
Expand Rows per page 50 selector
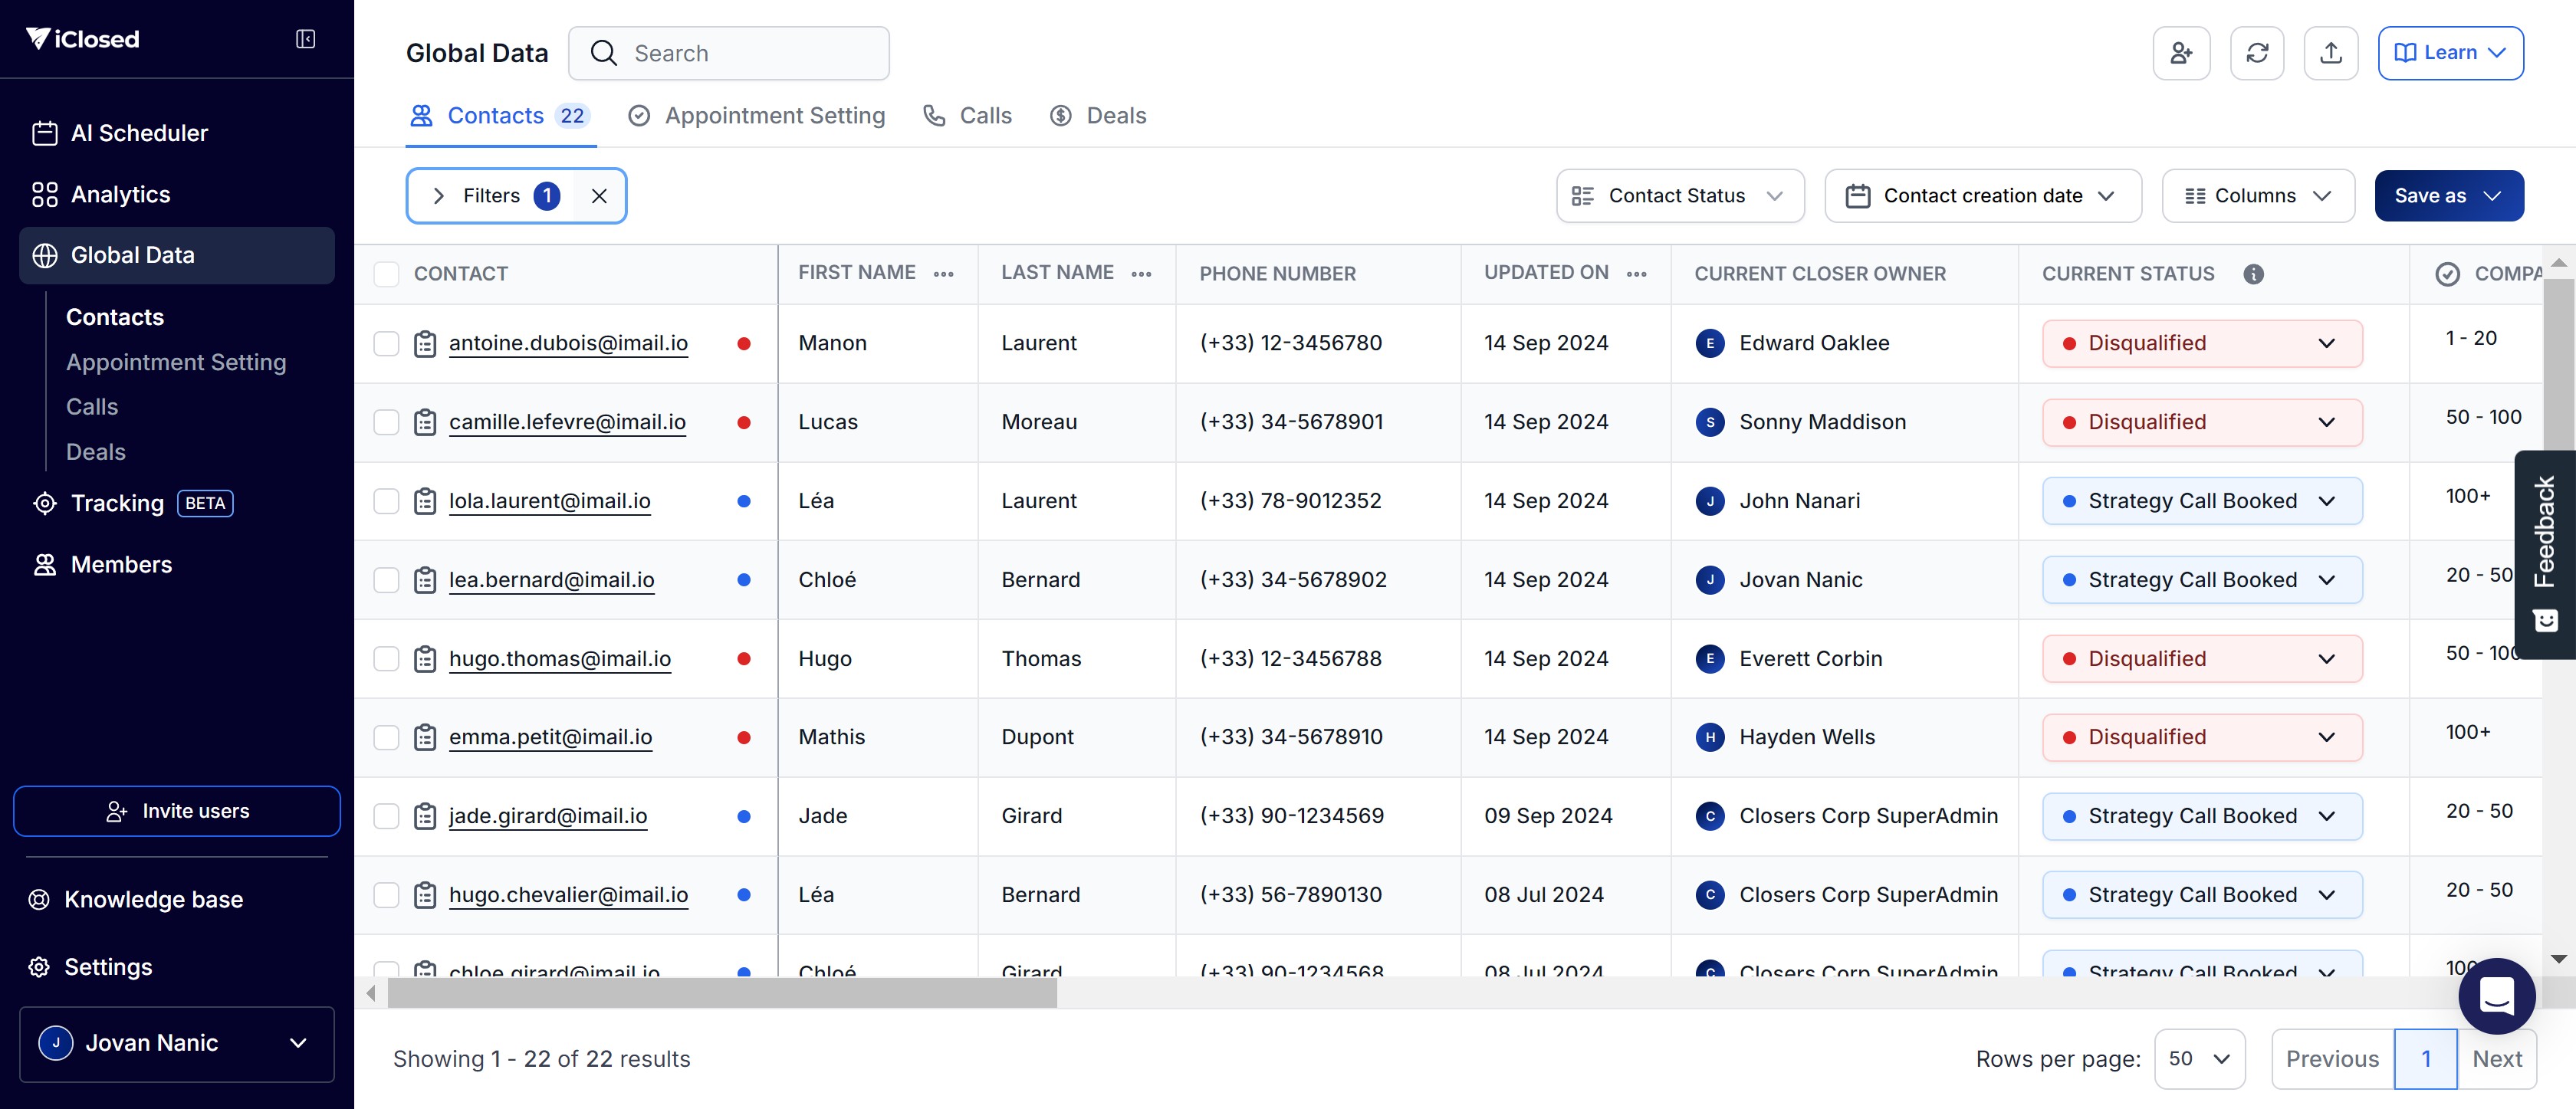pyautogui.click(x=2199, y=1058)
